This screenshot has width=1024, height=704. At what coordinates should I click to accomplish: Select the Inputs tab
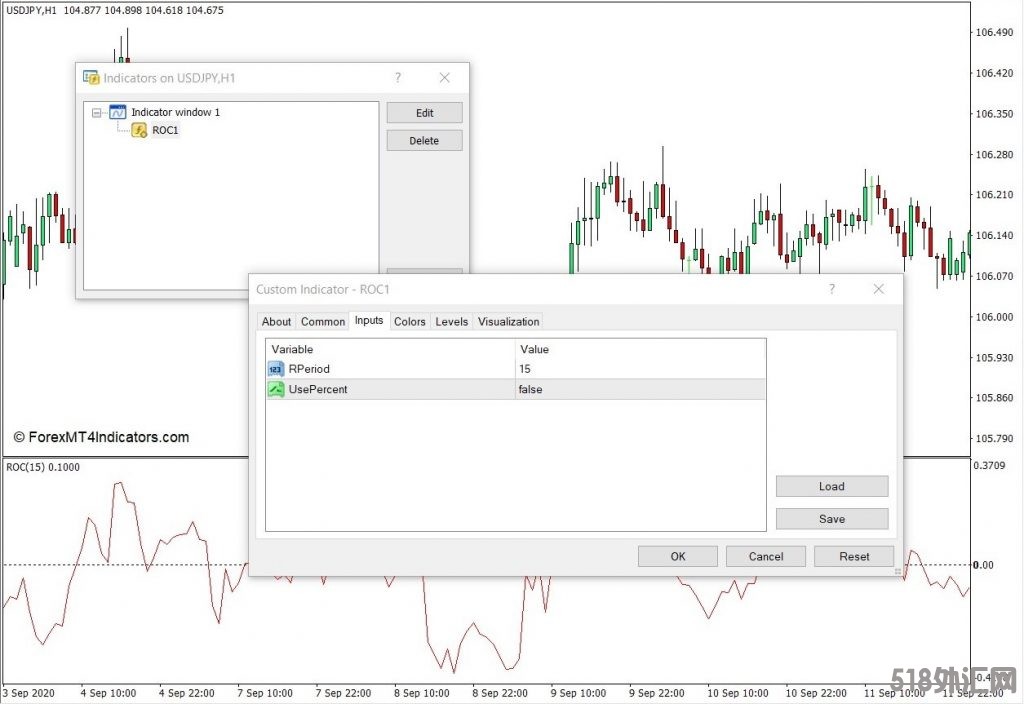coord(369,320)
